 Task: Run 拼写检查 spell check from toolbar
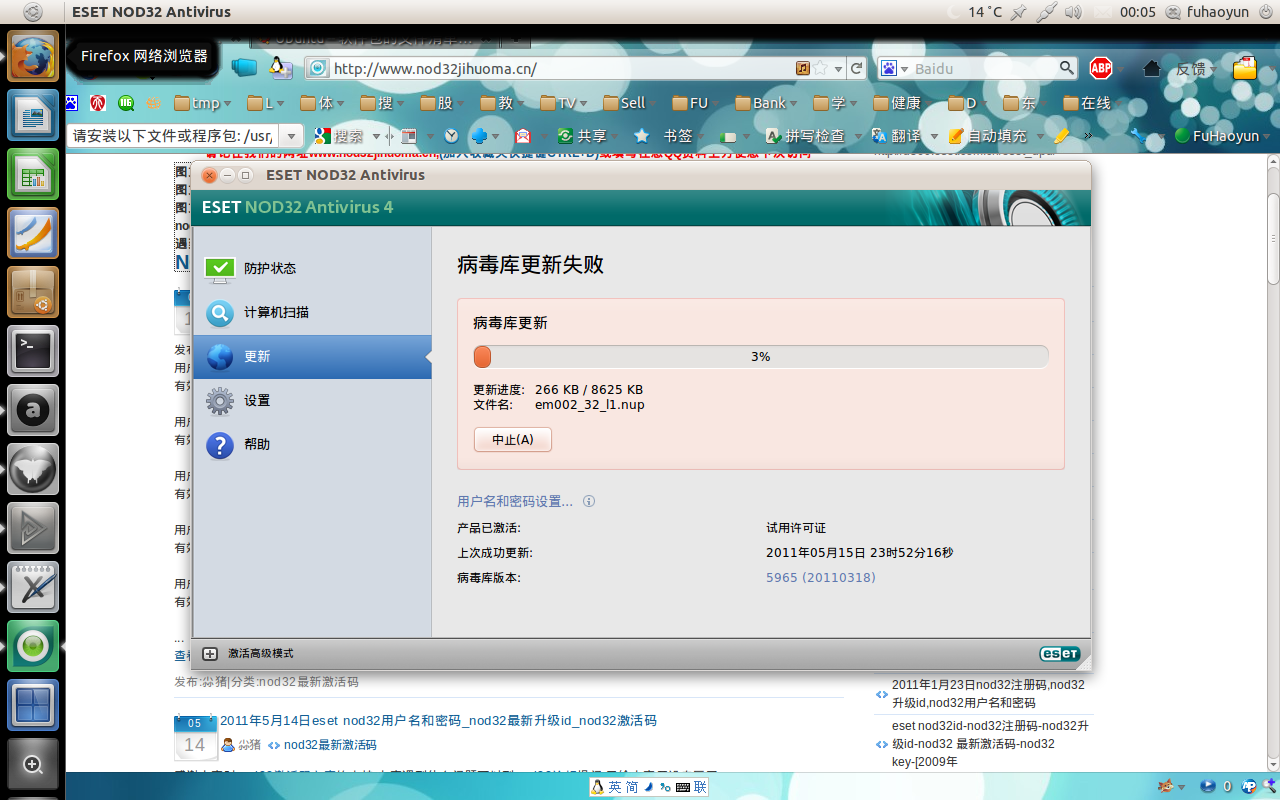[806, 136]
